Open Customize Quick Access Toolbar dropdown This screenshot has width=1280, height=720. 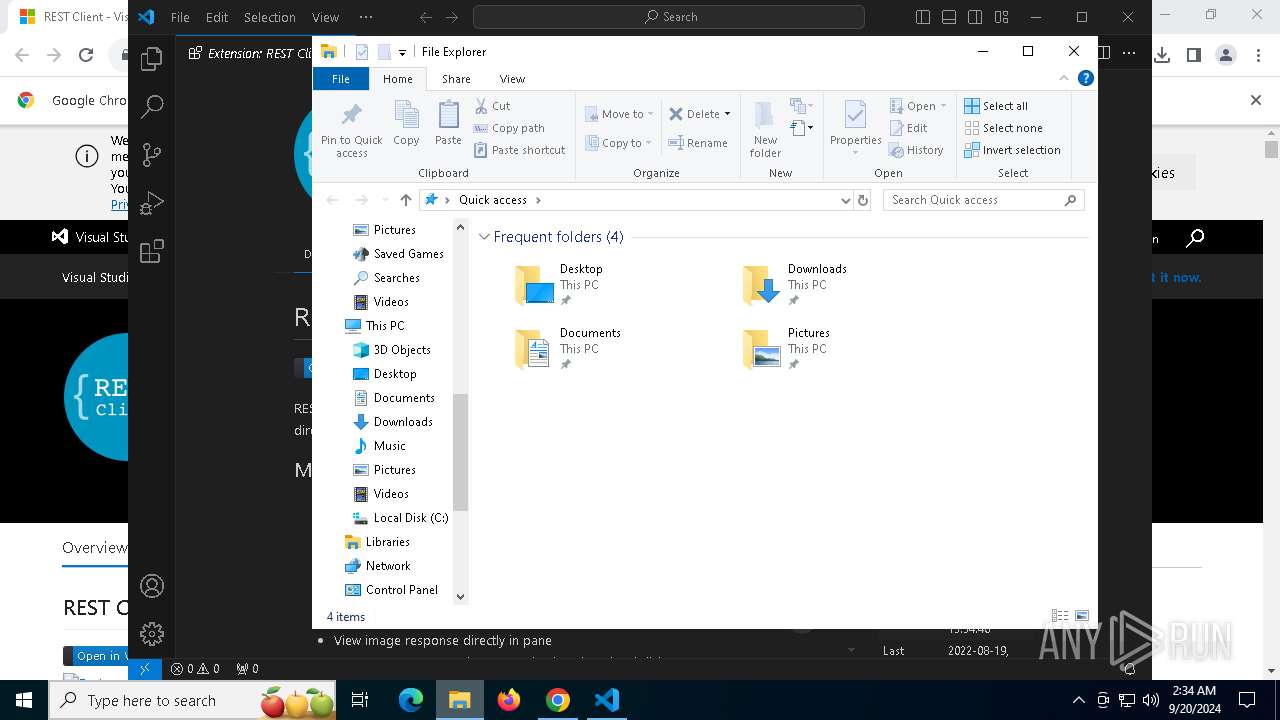pyautogui.click(x=402, y=52)
